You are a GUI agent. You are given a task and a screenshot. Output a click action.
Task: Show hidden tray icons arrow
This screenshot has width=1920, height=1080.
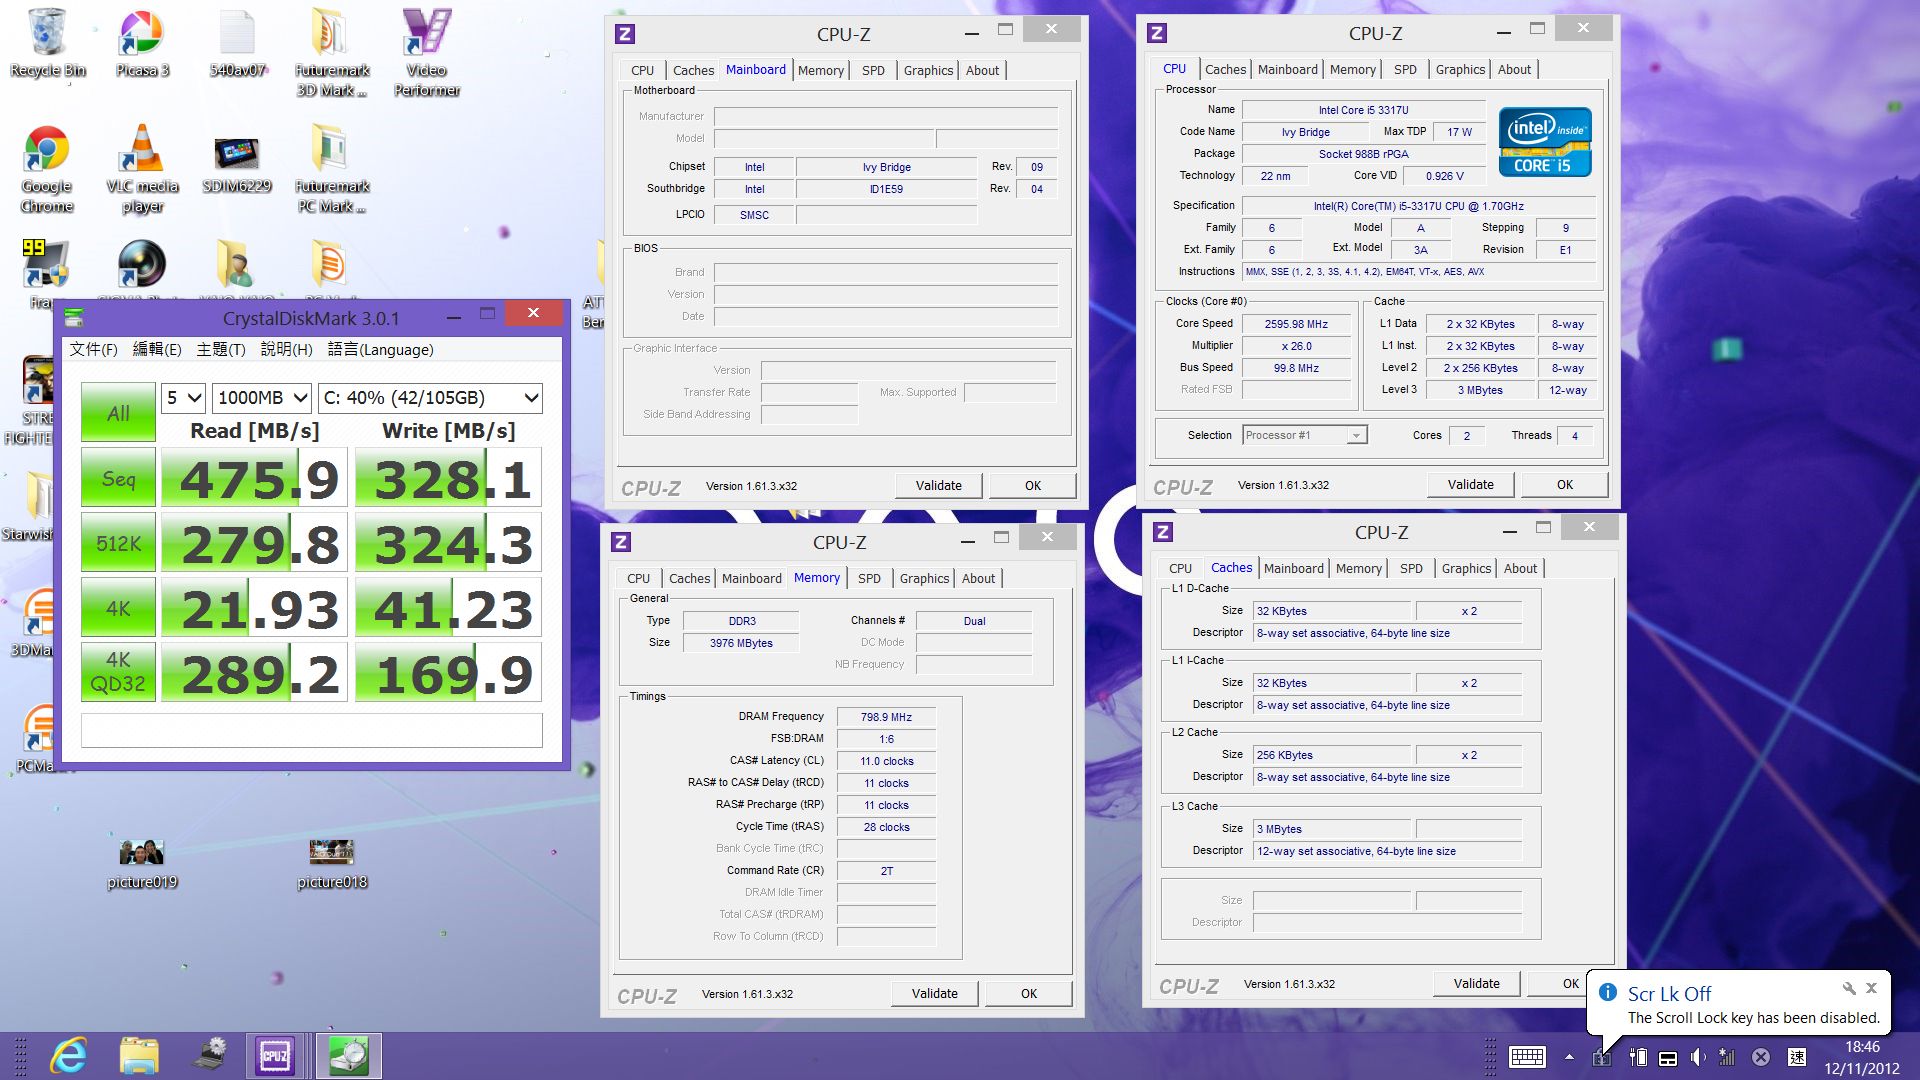point(1569,1057)
